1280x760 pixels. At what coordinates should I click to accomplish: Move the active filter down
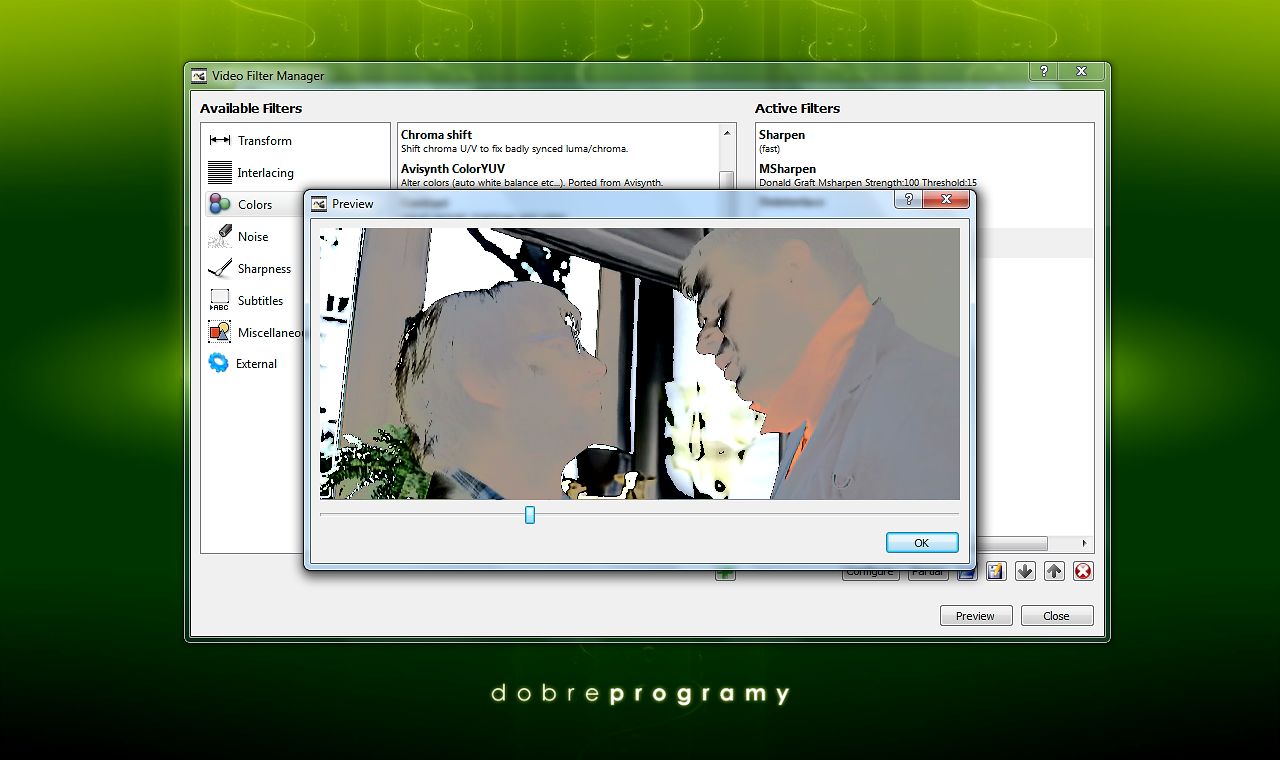click(1025, 571)
